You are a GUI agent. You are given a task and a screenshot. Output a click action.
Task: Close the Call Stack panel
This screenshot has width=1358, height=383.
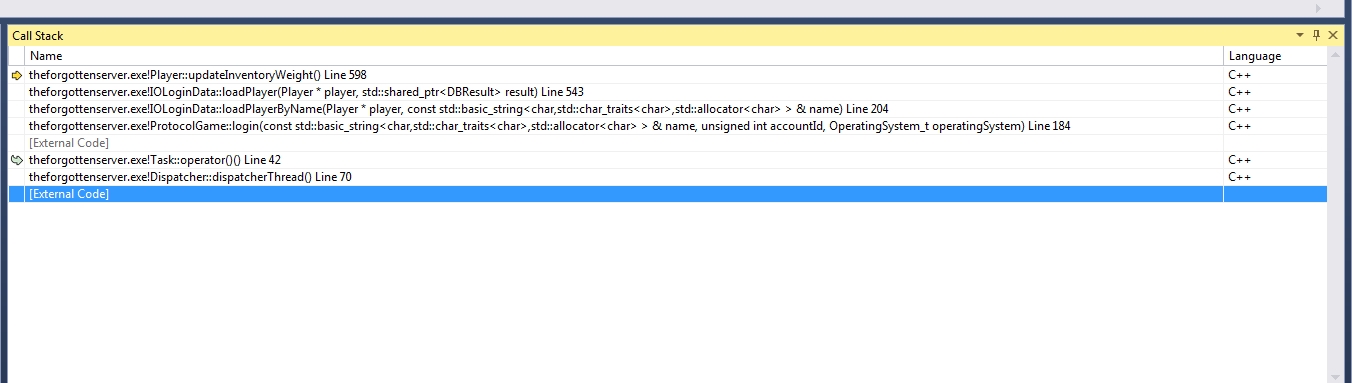pos(1333,35)
